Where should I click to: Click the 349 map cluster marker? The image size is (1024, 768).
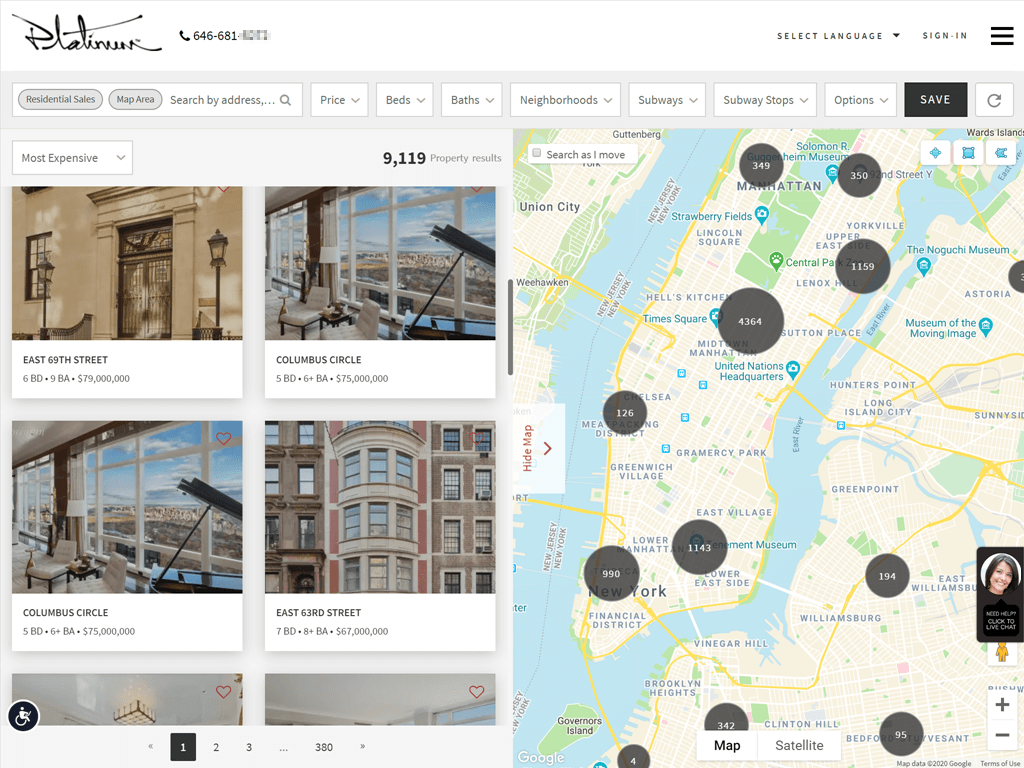point(761,166)
